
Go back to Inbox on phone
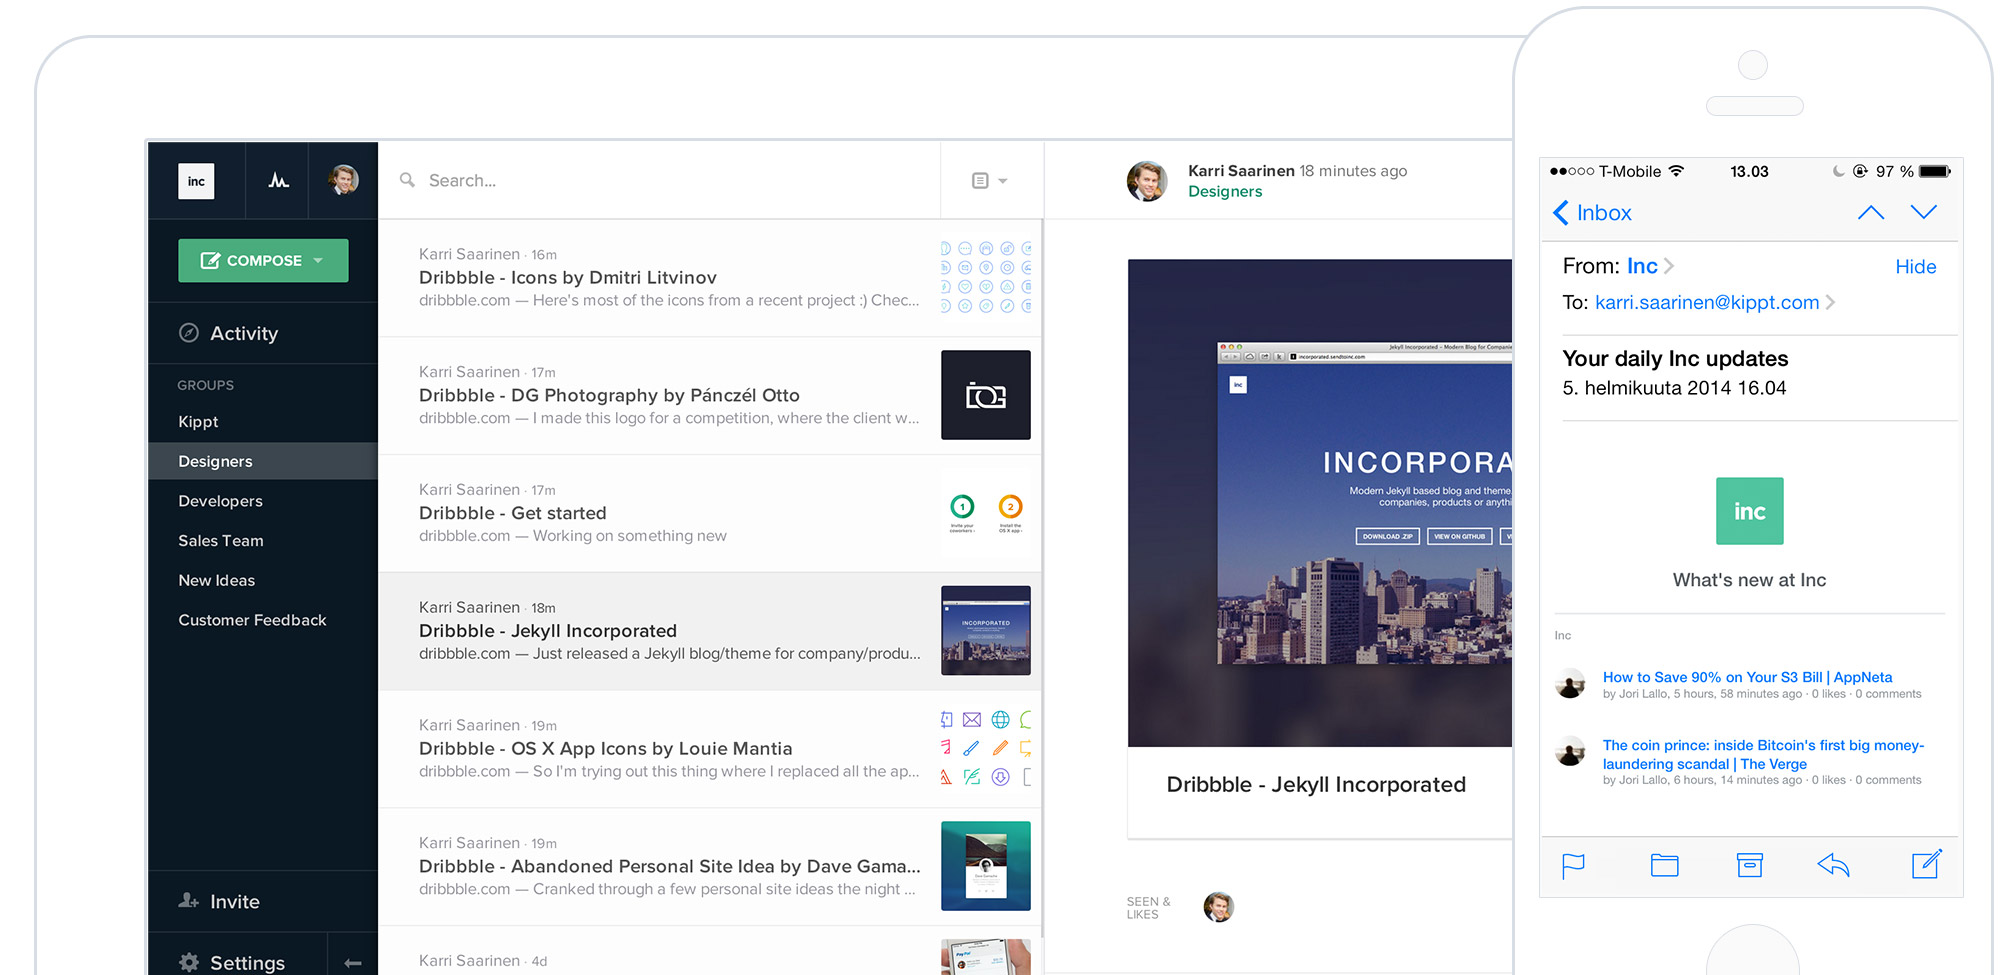[x=1592, y=213]
